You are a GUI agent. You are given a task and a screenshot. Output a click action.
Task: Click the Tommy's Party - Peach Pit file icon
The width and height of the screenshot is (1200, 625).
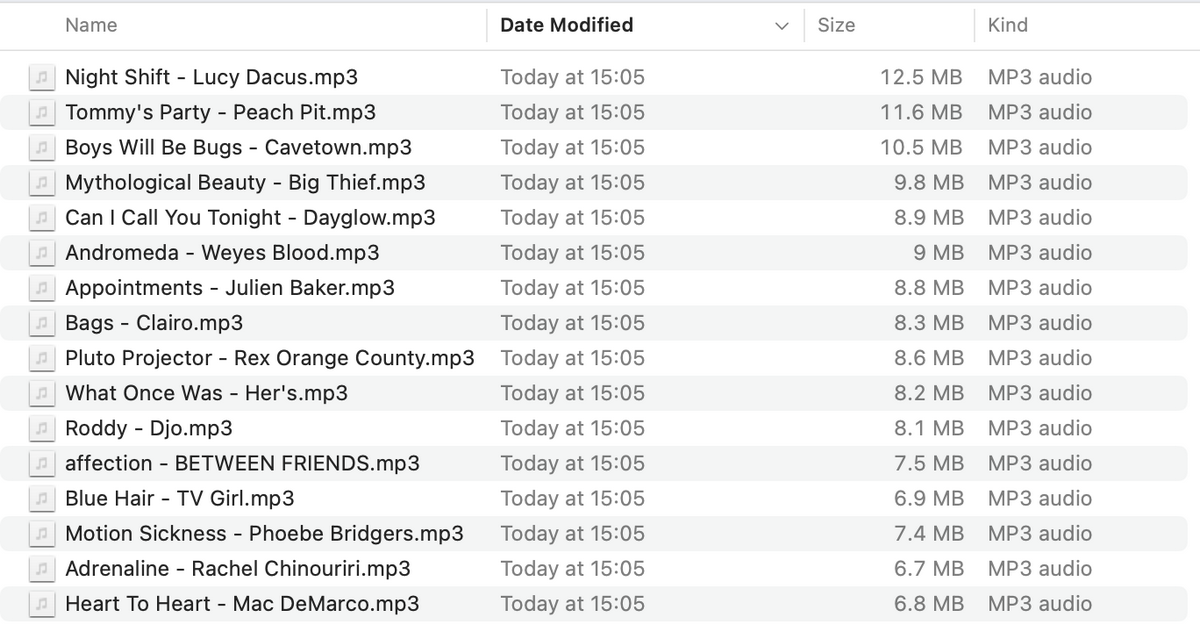(42, 112)
